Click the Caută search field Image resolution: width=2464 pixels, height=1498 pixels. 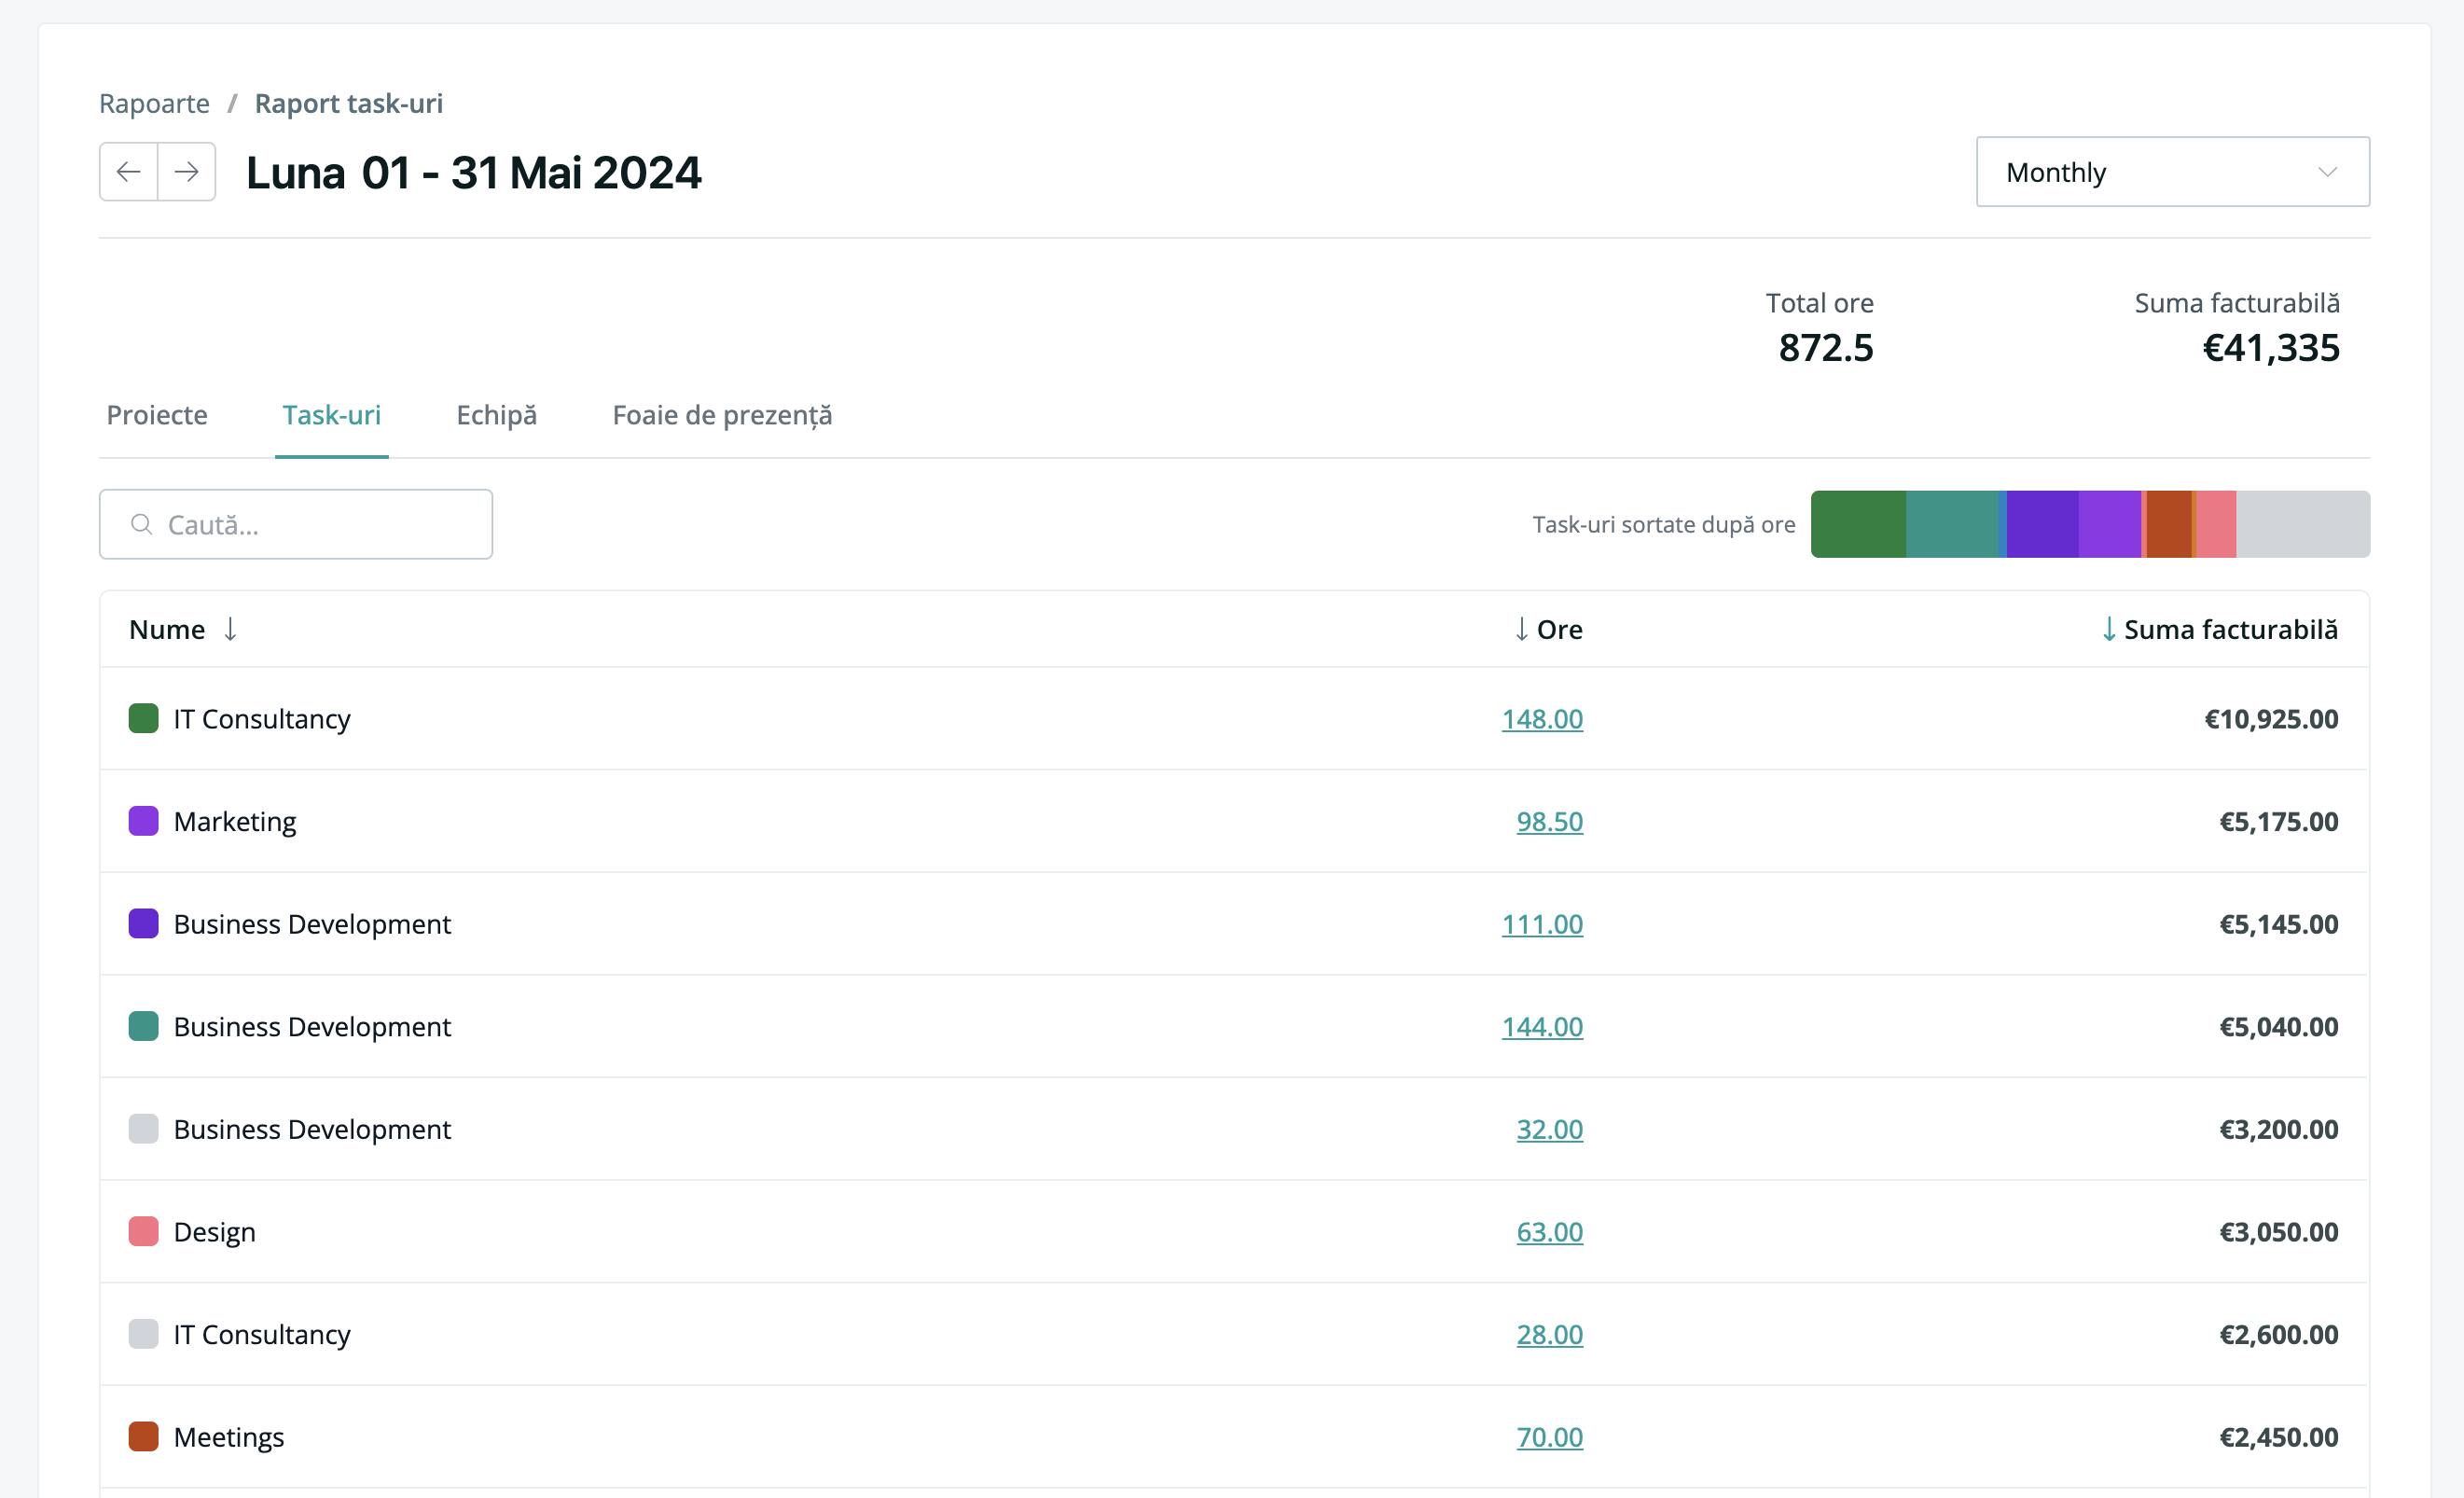pyautogui.click(x=296, y=524)
